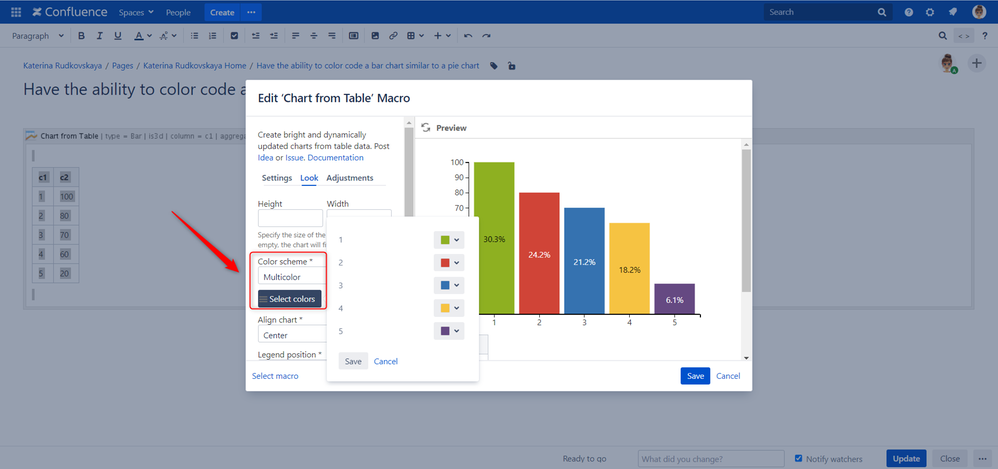Viewport: 998px width, 469px height.
Task: Align text left
Action: pyautogui.click(x=295, y=36)
